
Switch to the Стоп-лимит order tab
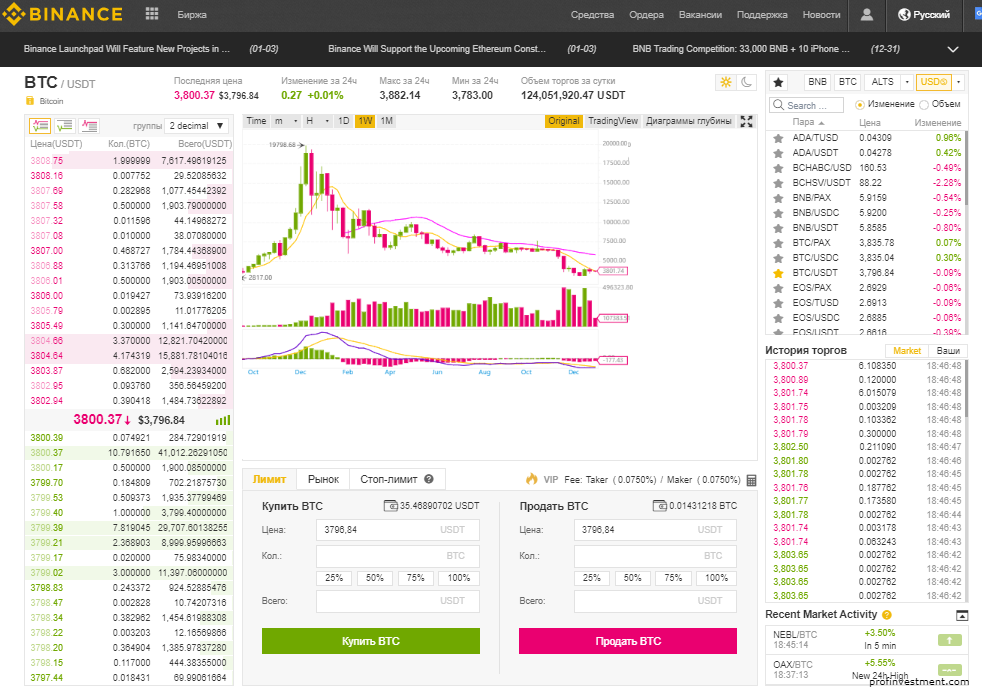pos(397,479)
